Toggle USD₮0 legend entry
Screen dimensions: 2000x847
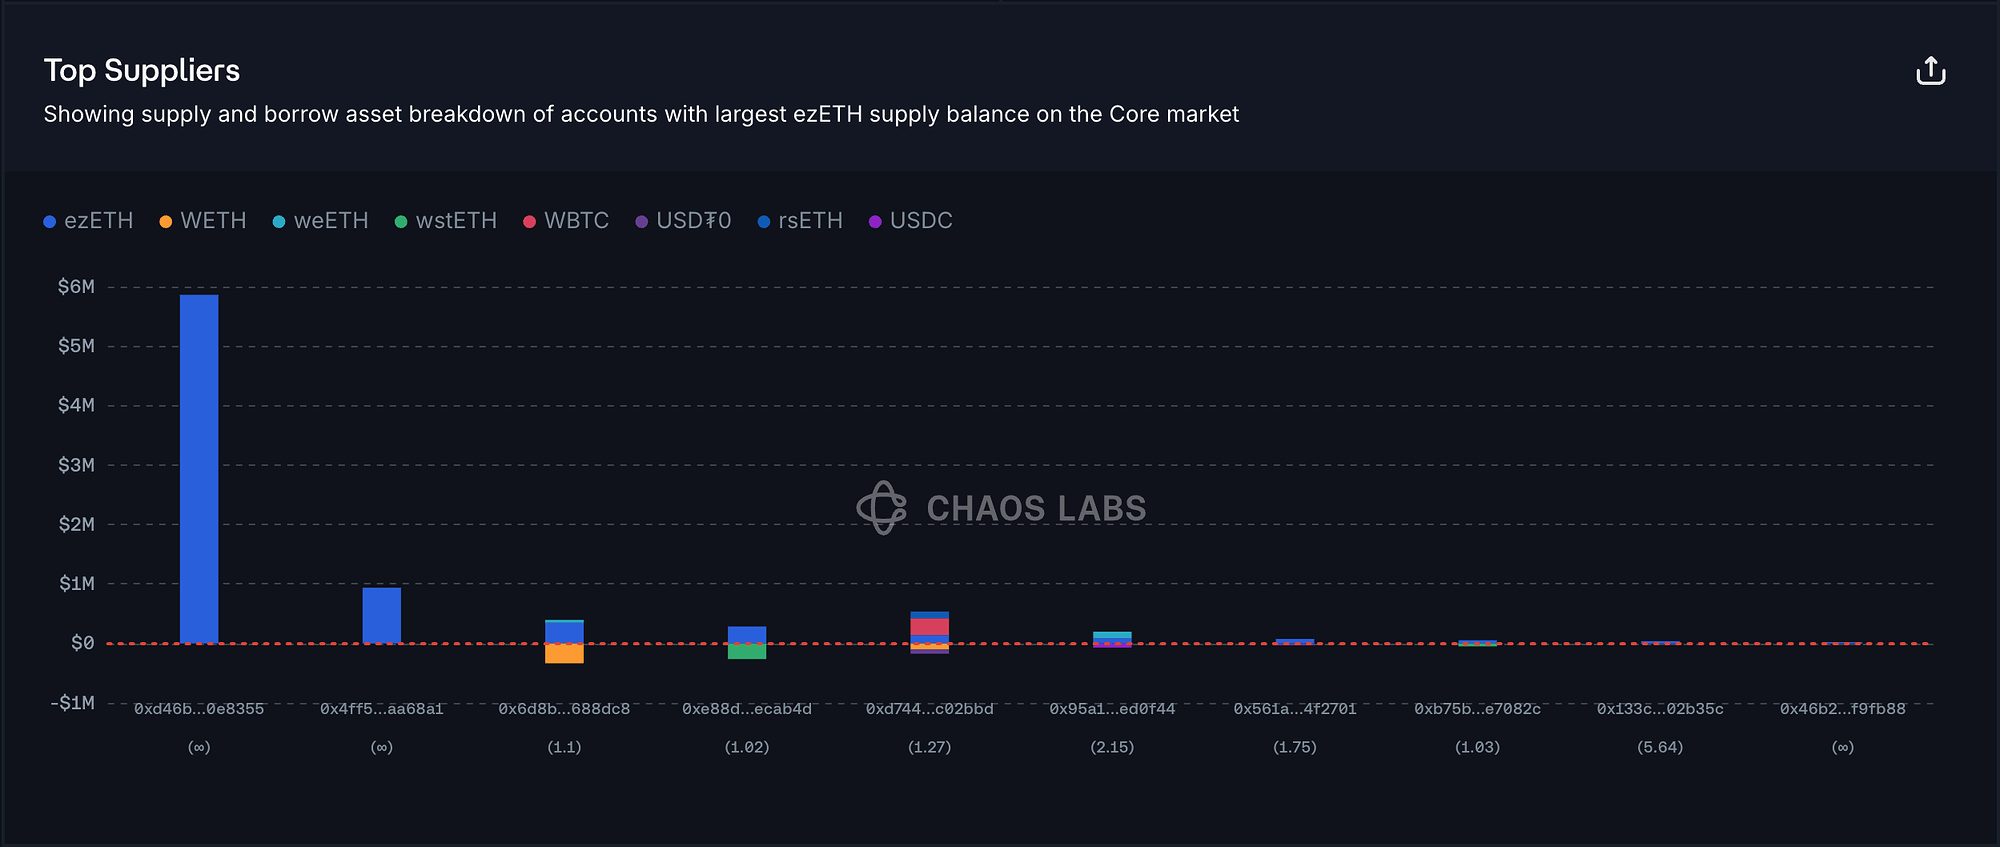[683, 221]
